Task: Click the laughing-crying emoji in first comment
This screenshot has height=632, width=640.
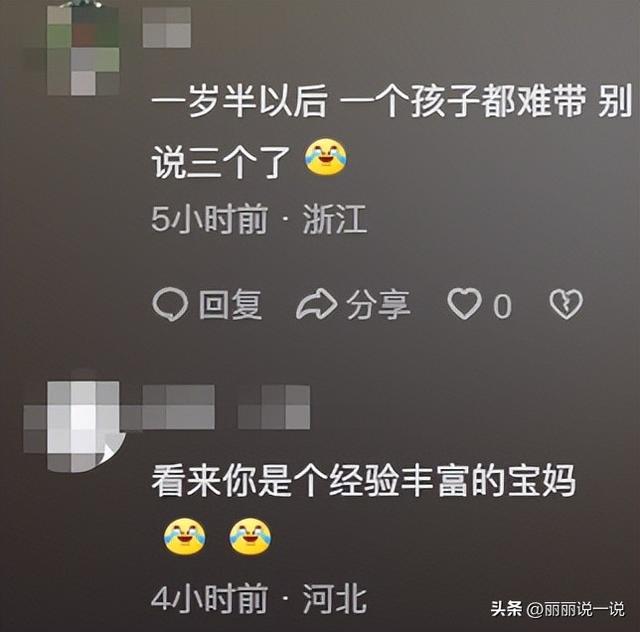Action: point(325,157)
